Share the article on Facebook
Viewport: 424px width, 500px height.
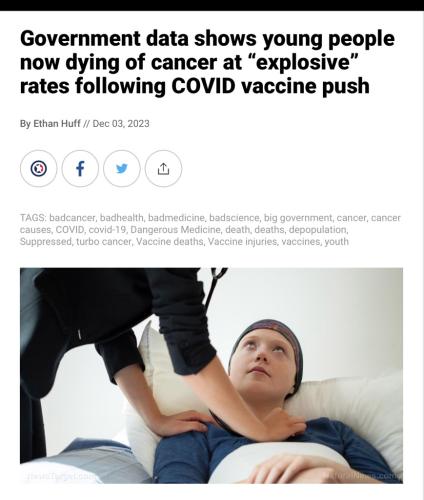(80, 168)
